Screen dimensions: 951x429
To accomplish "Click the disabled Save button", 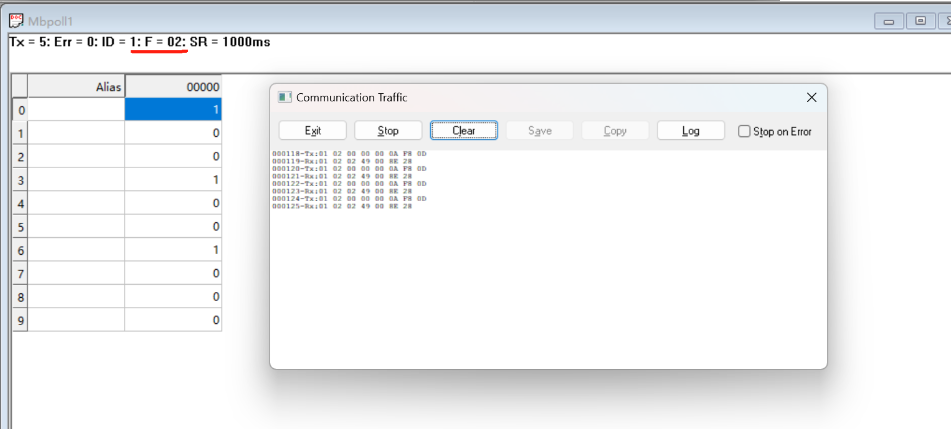I will [540, 130].
